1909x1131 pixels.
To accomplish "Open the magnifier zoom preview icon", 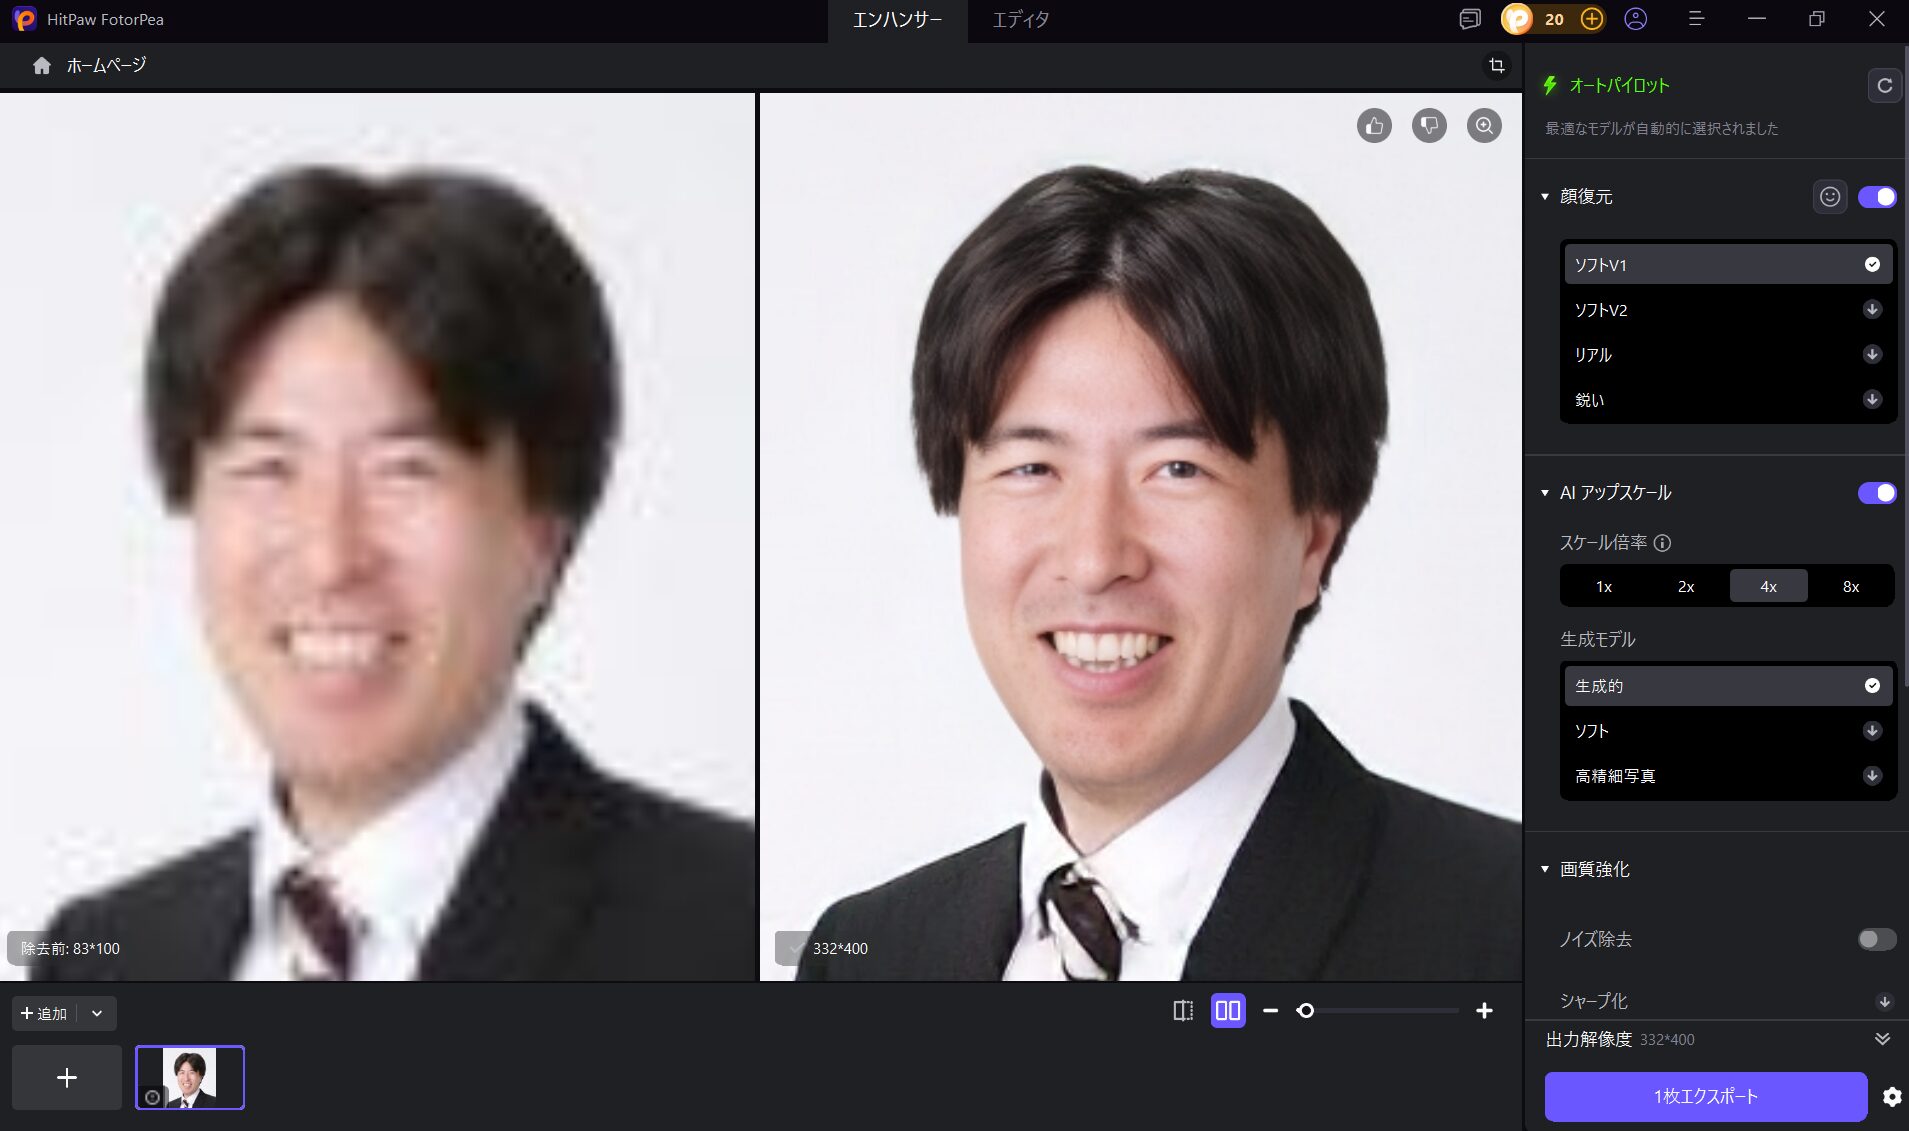I will pyautogui.click(x=1484, y=125).
